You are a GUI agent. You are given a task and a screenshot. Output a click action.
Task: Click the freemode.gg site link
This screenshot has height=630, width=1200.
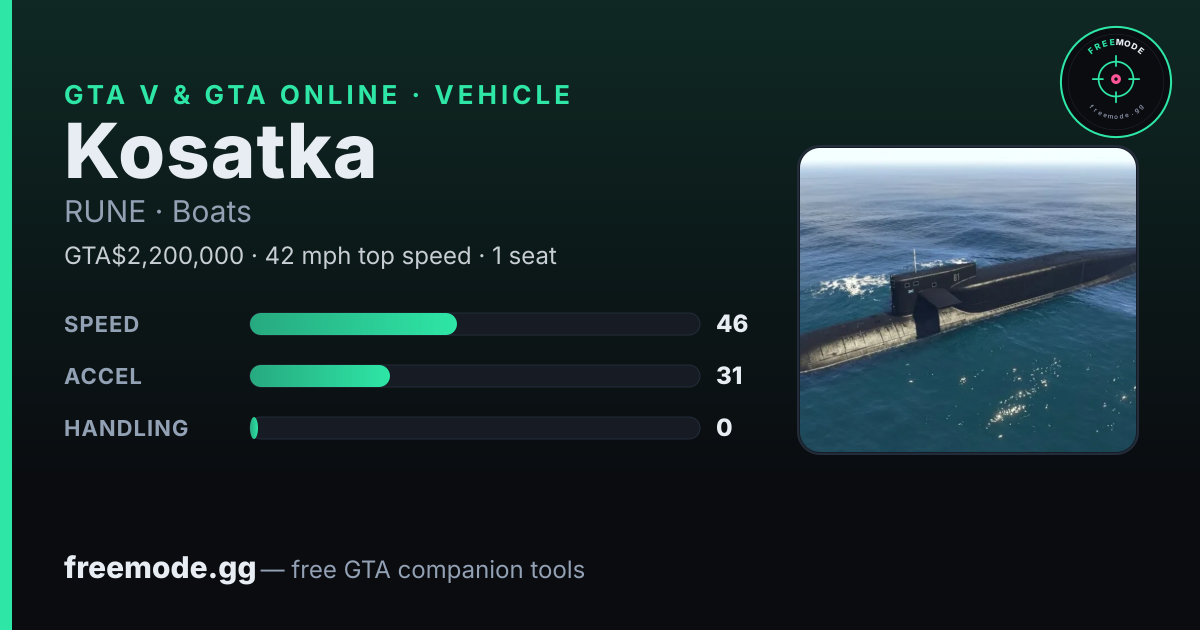(160, 569)
